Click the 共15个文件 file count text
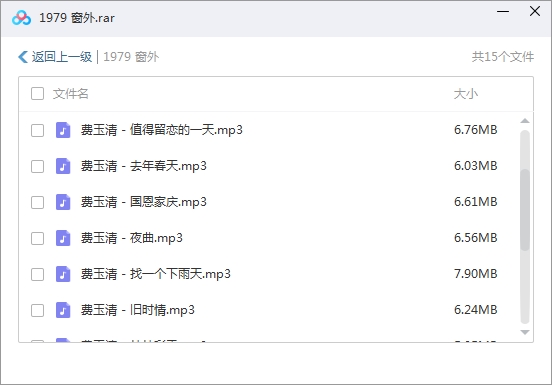Screen dimensions: 552x385 tap(503, 57)
